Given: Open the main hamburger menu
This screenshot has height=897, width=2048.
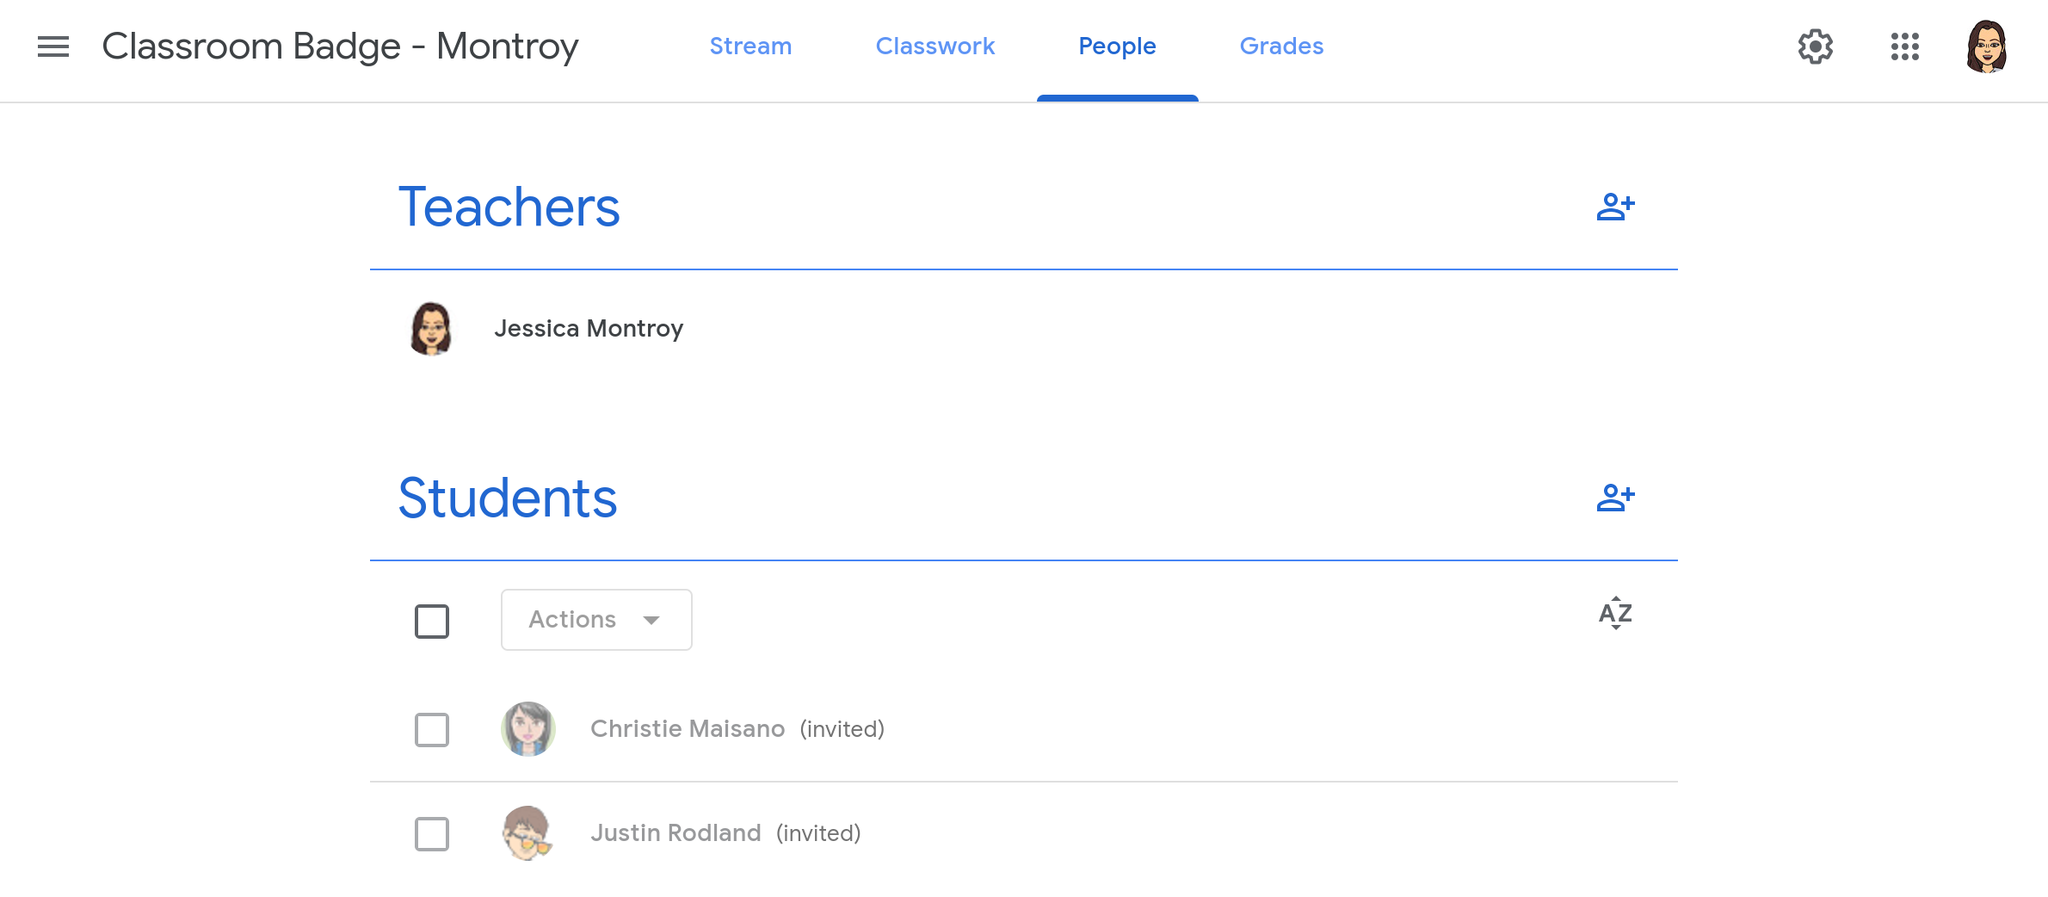Looking at the screenshot, I should (53, 47).
